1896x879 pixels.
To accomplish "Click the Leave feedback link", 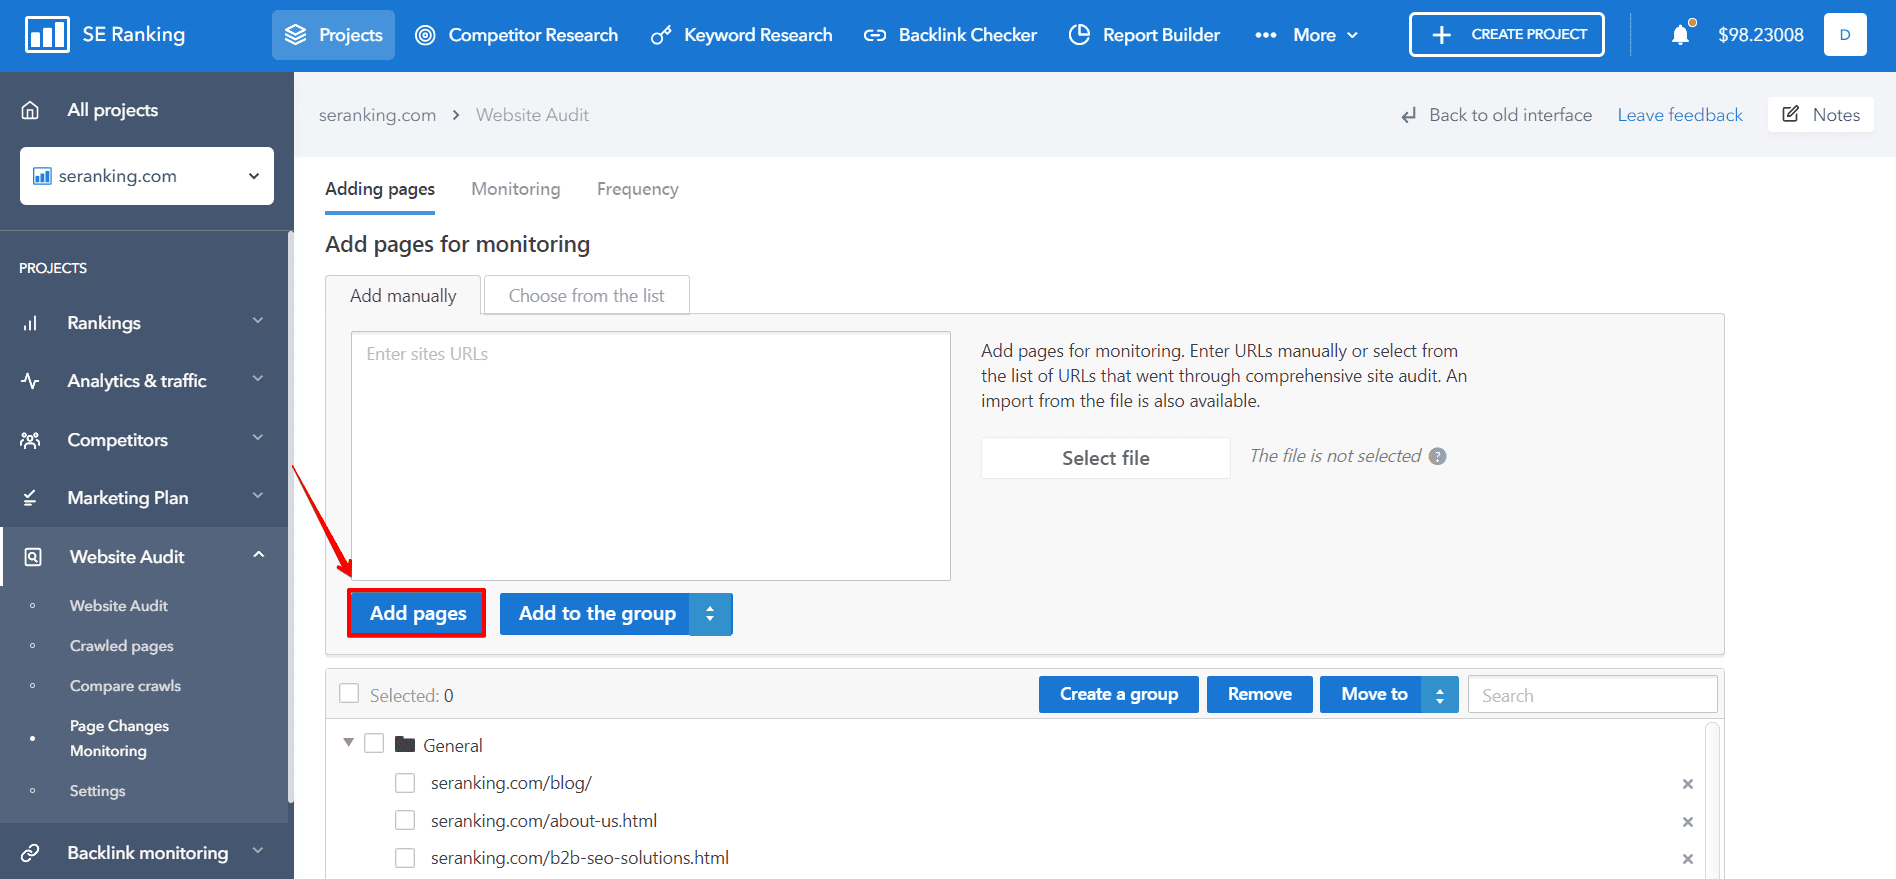I will (x=1680, y=115).
